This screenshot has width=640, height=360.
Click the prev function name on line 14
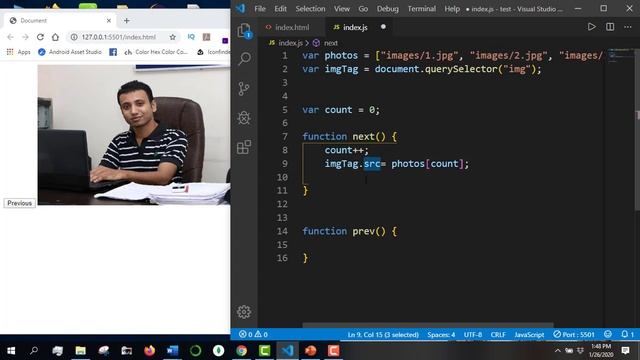point(363,231)
